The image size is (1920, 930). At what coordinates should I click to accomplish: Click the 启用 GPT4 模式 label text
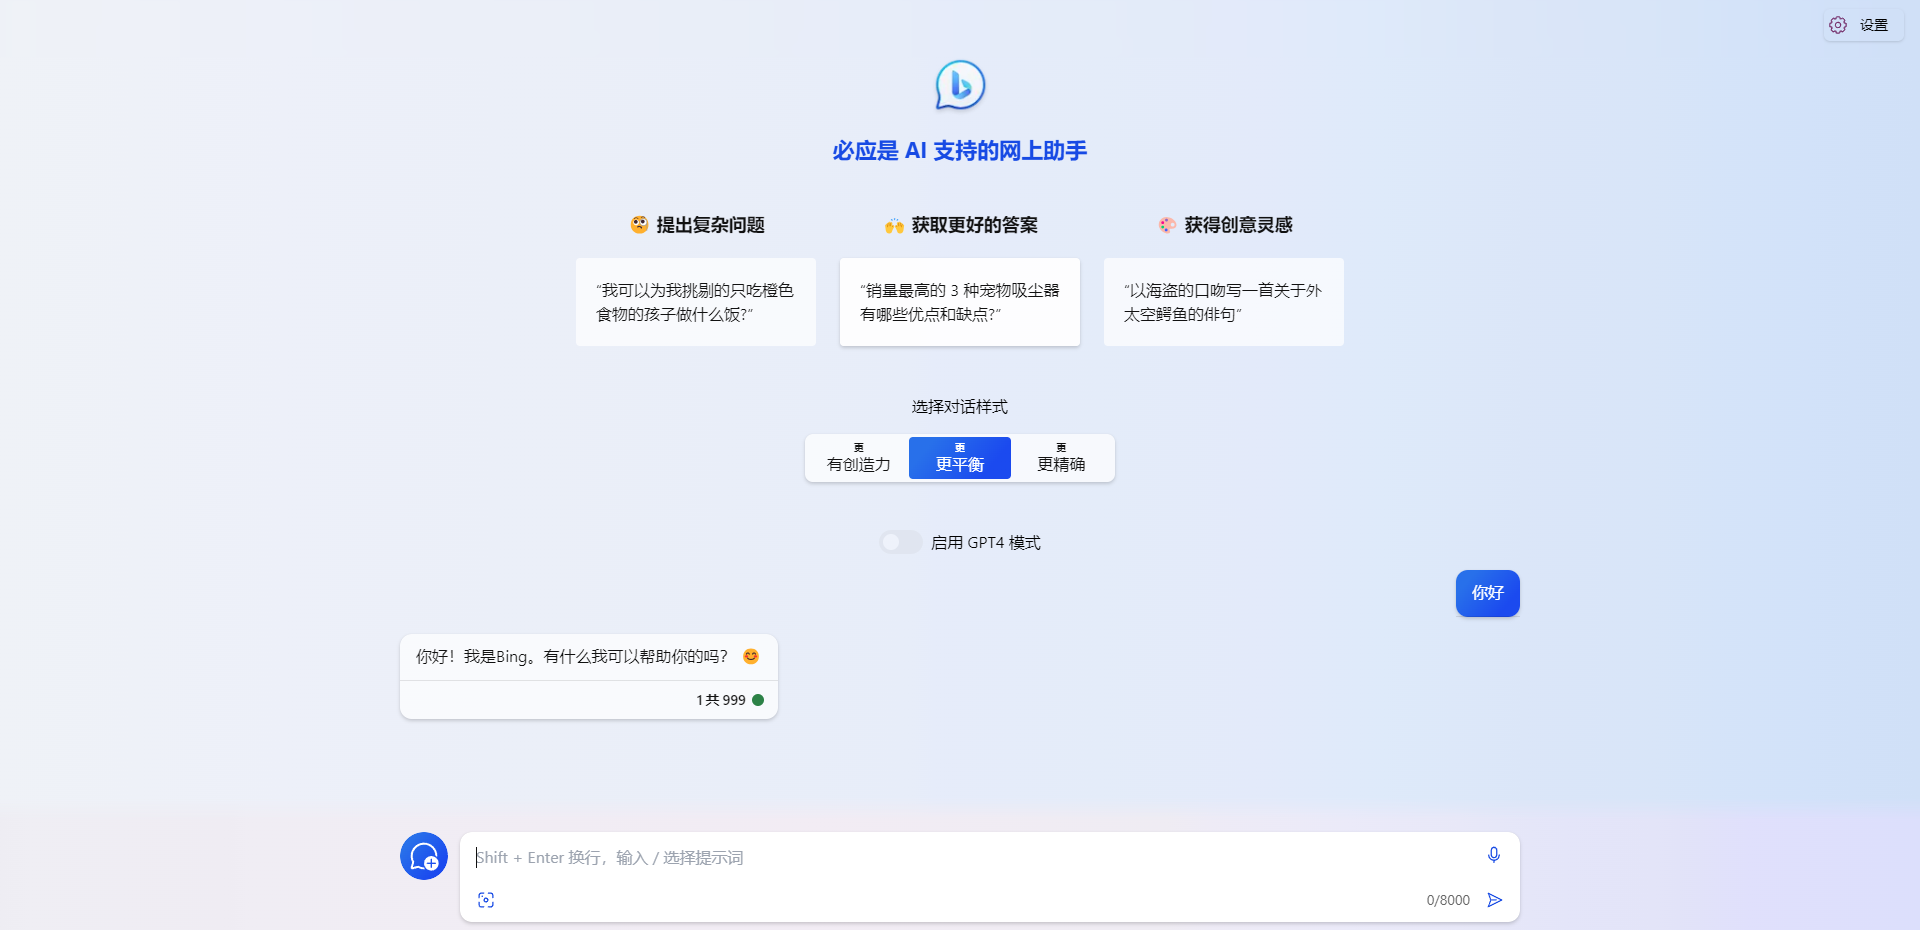(986, 542)
